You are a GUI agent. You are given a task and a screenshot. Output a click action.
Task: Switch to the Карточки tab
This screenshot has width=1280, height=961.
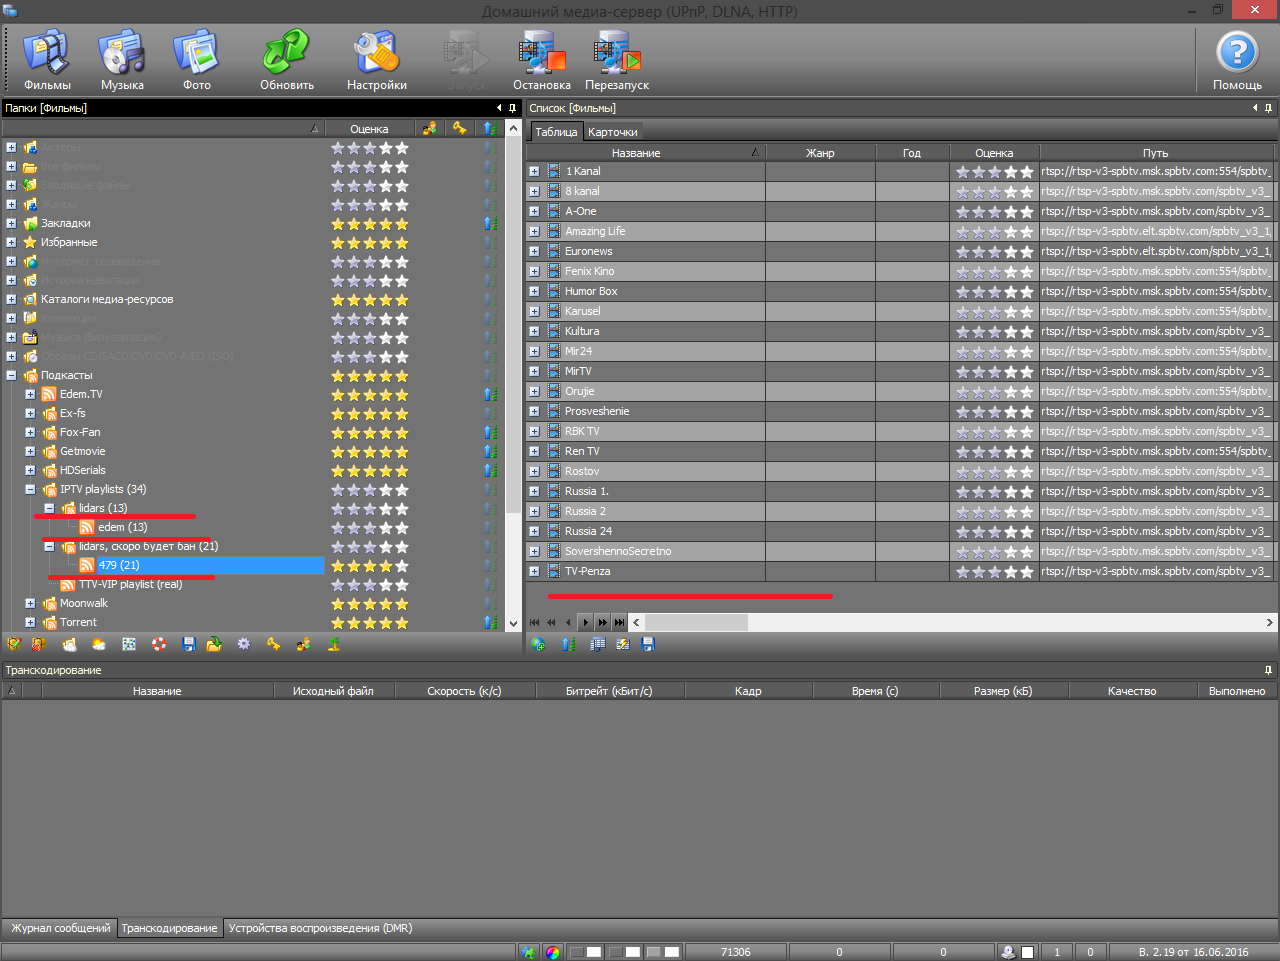(x=612, y=132)
